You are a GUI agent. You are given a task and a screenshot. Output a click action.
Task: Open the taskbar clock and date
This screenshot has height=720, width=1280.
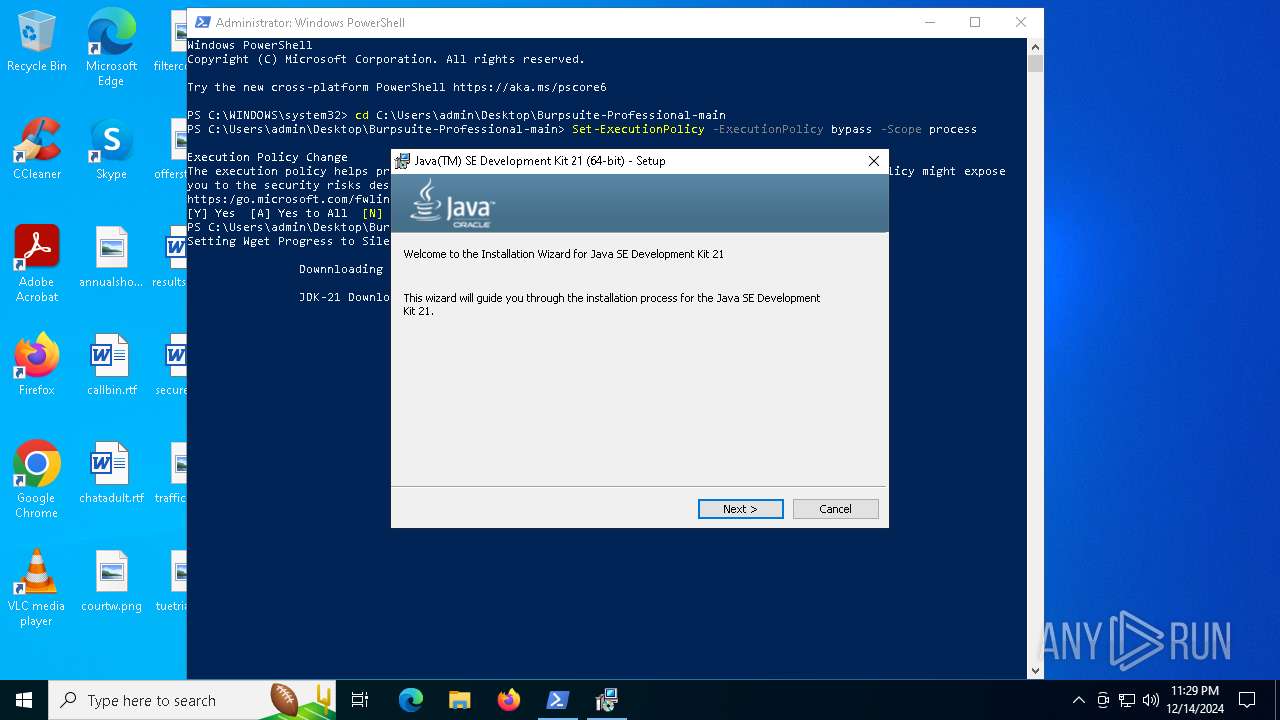click(x=1195, y=700)
